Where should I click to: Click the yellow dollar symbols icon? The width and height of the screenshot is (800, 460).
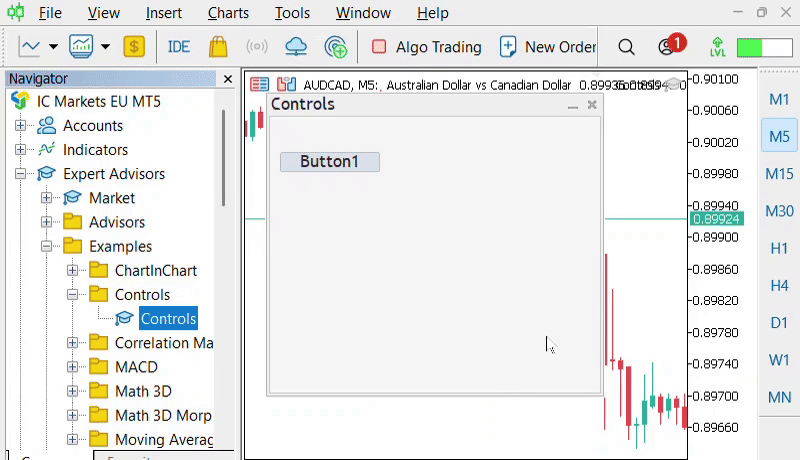tap(134, 47)
